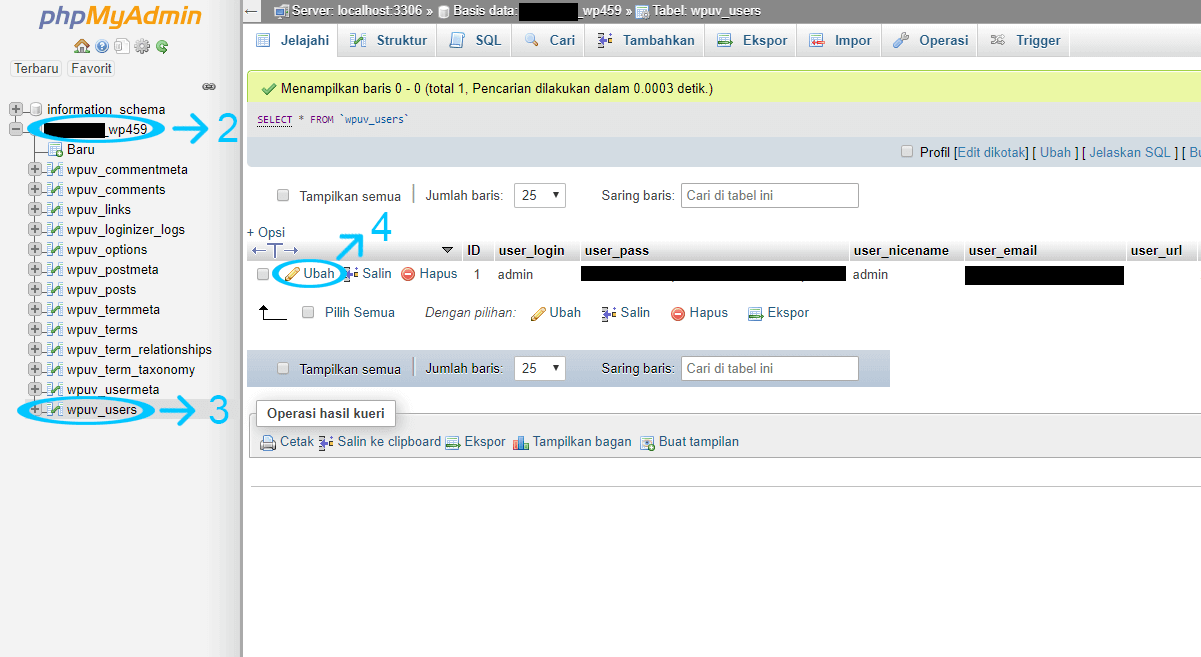The height and width of the screenshot is (657, 1201).
Task: Tick the admin row checkbox
Action: tap(263, 274)
